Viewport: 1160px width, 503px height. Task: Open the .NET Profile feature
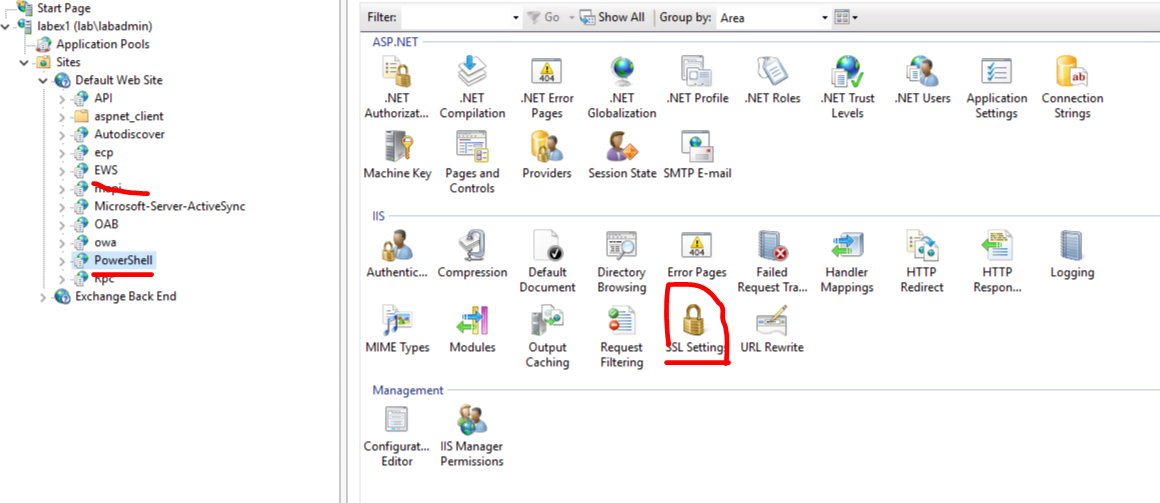point(697,81)
